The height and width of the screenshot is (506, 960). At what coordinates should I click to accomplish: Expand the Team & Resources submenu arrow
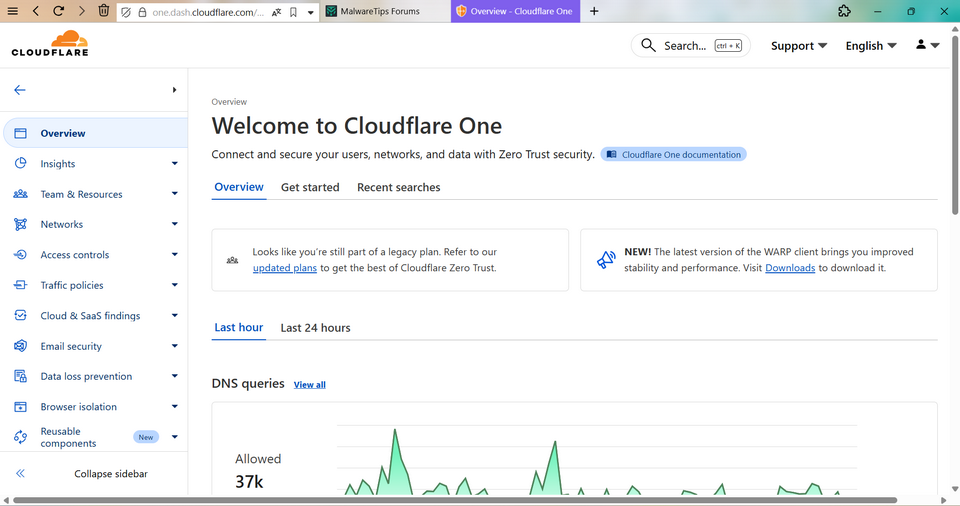pos(174,194)
